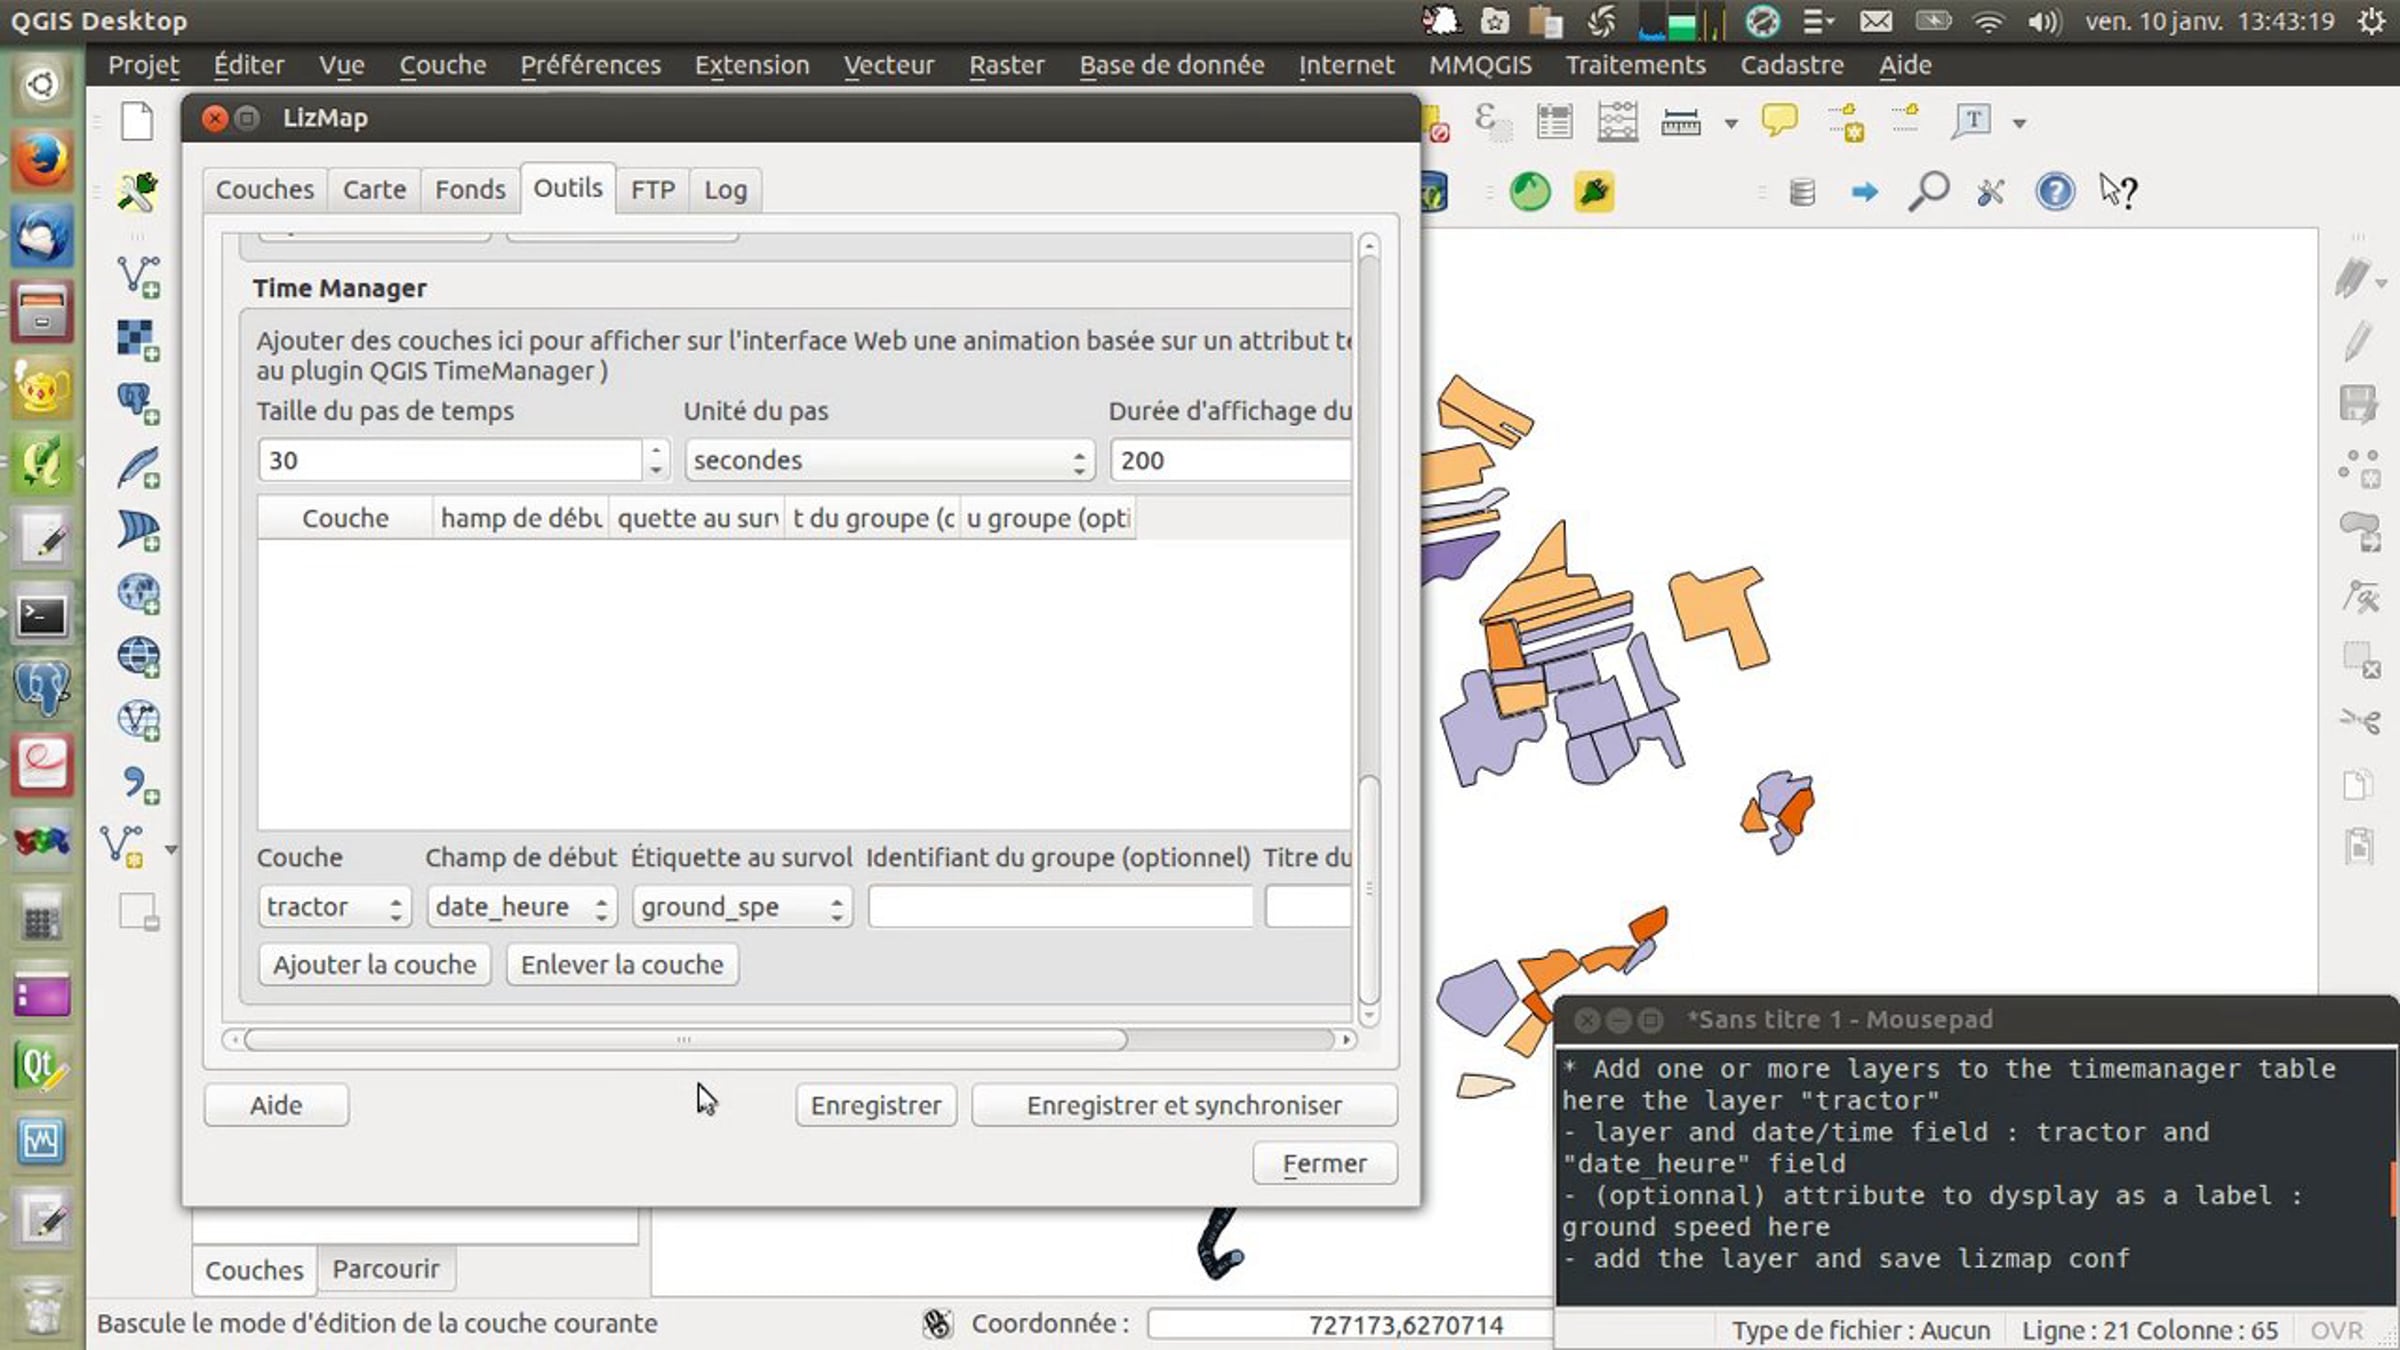2400x1350 pixels.
Task: Switch to the Fonds tab
Action: click(x=470, y=190)
